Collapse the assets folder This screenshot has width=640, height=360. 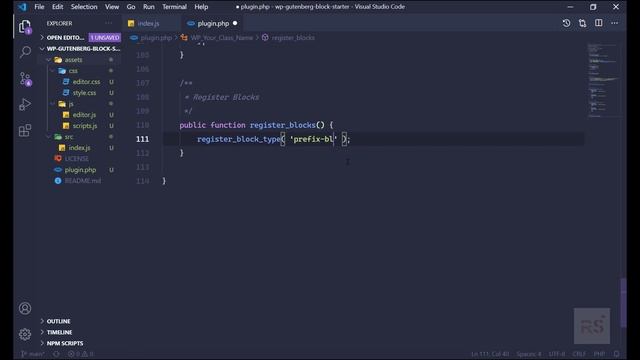point(49,60)
